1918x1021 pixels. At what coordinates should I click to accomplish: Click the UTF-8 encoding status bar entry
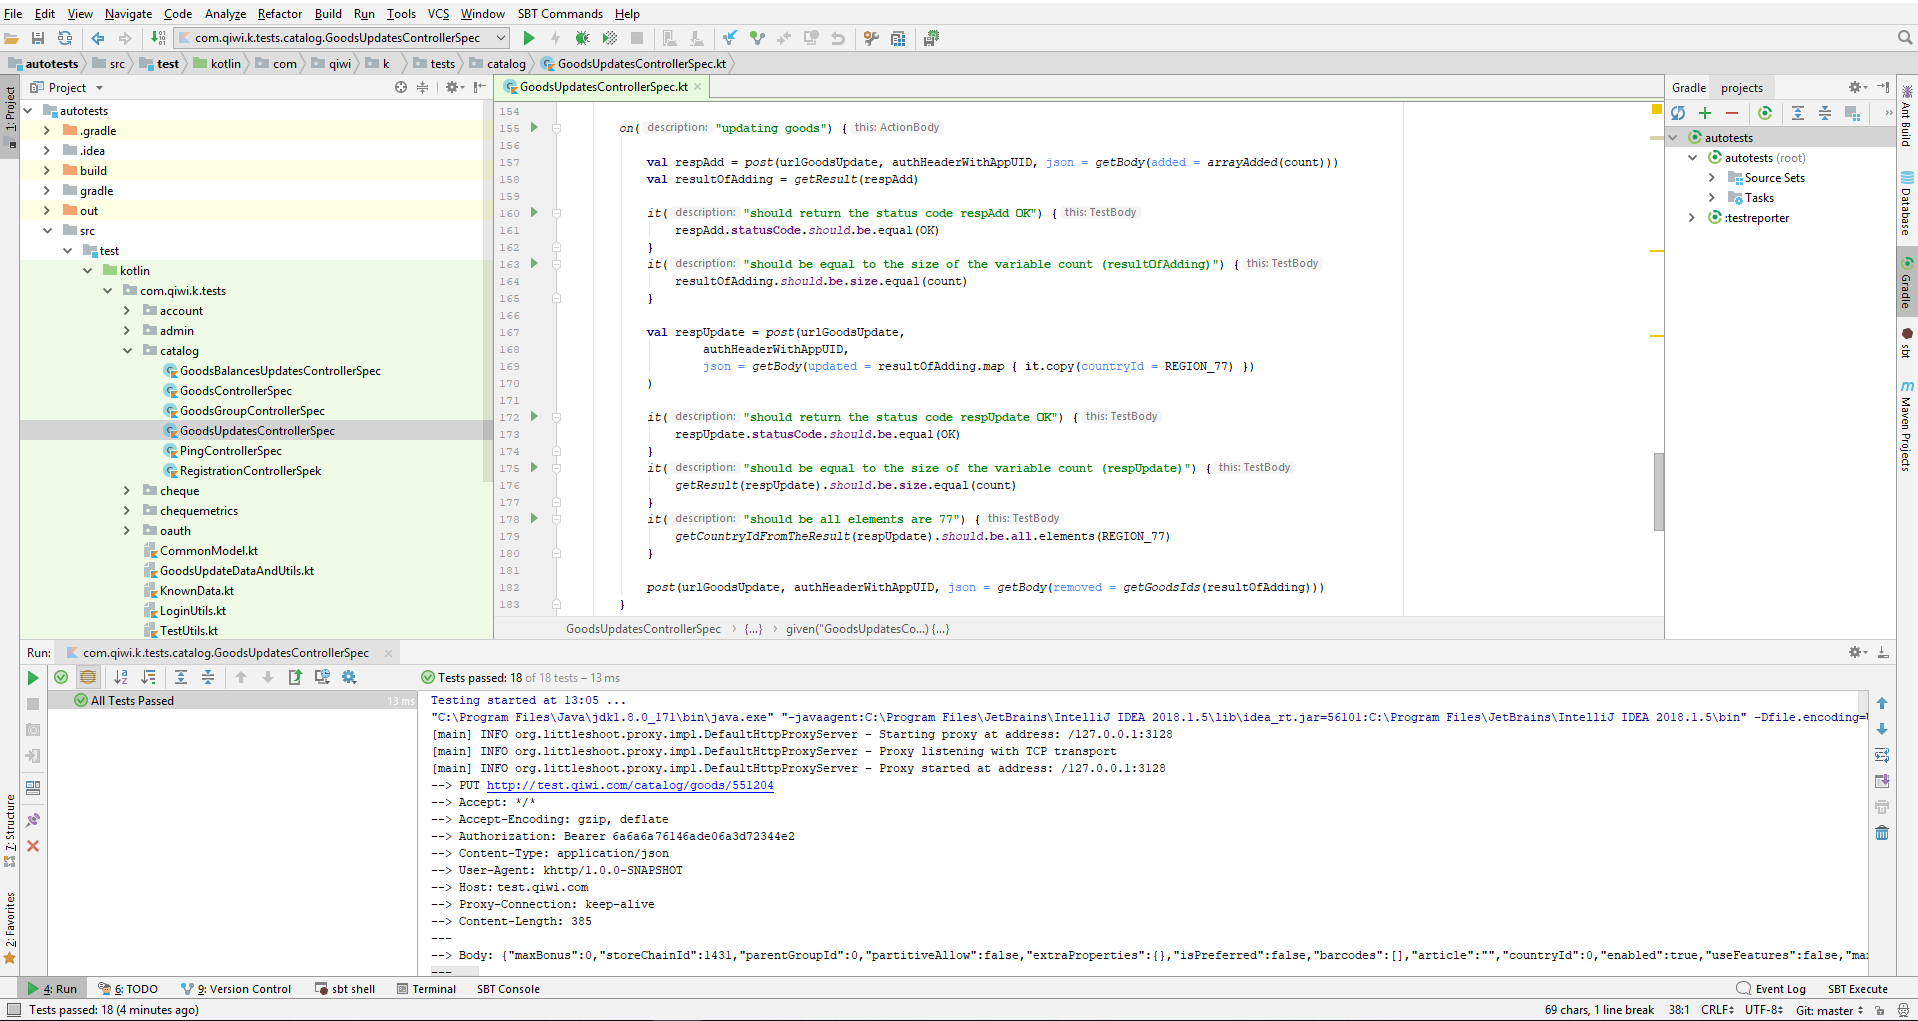point(1764,1010)
